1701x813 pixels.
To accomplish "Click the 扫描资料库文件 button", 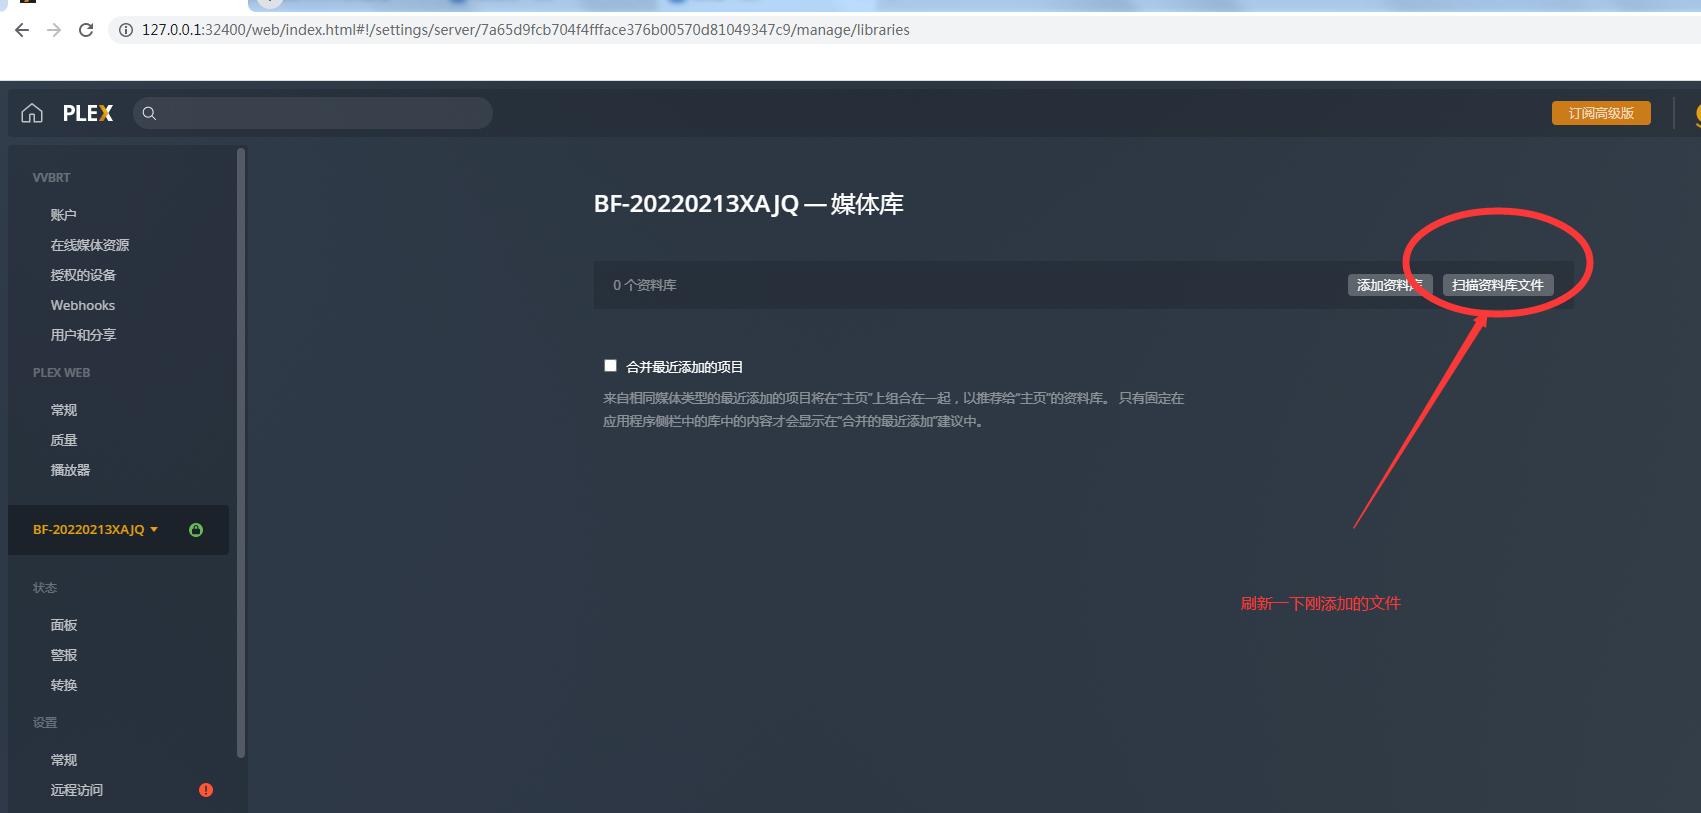I will tap(1498, 285).
